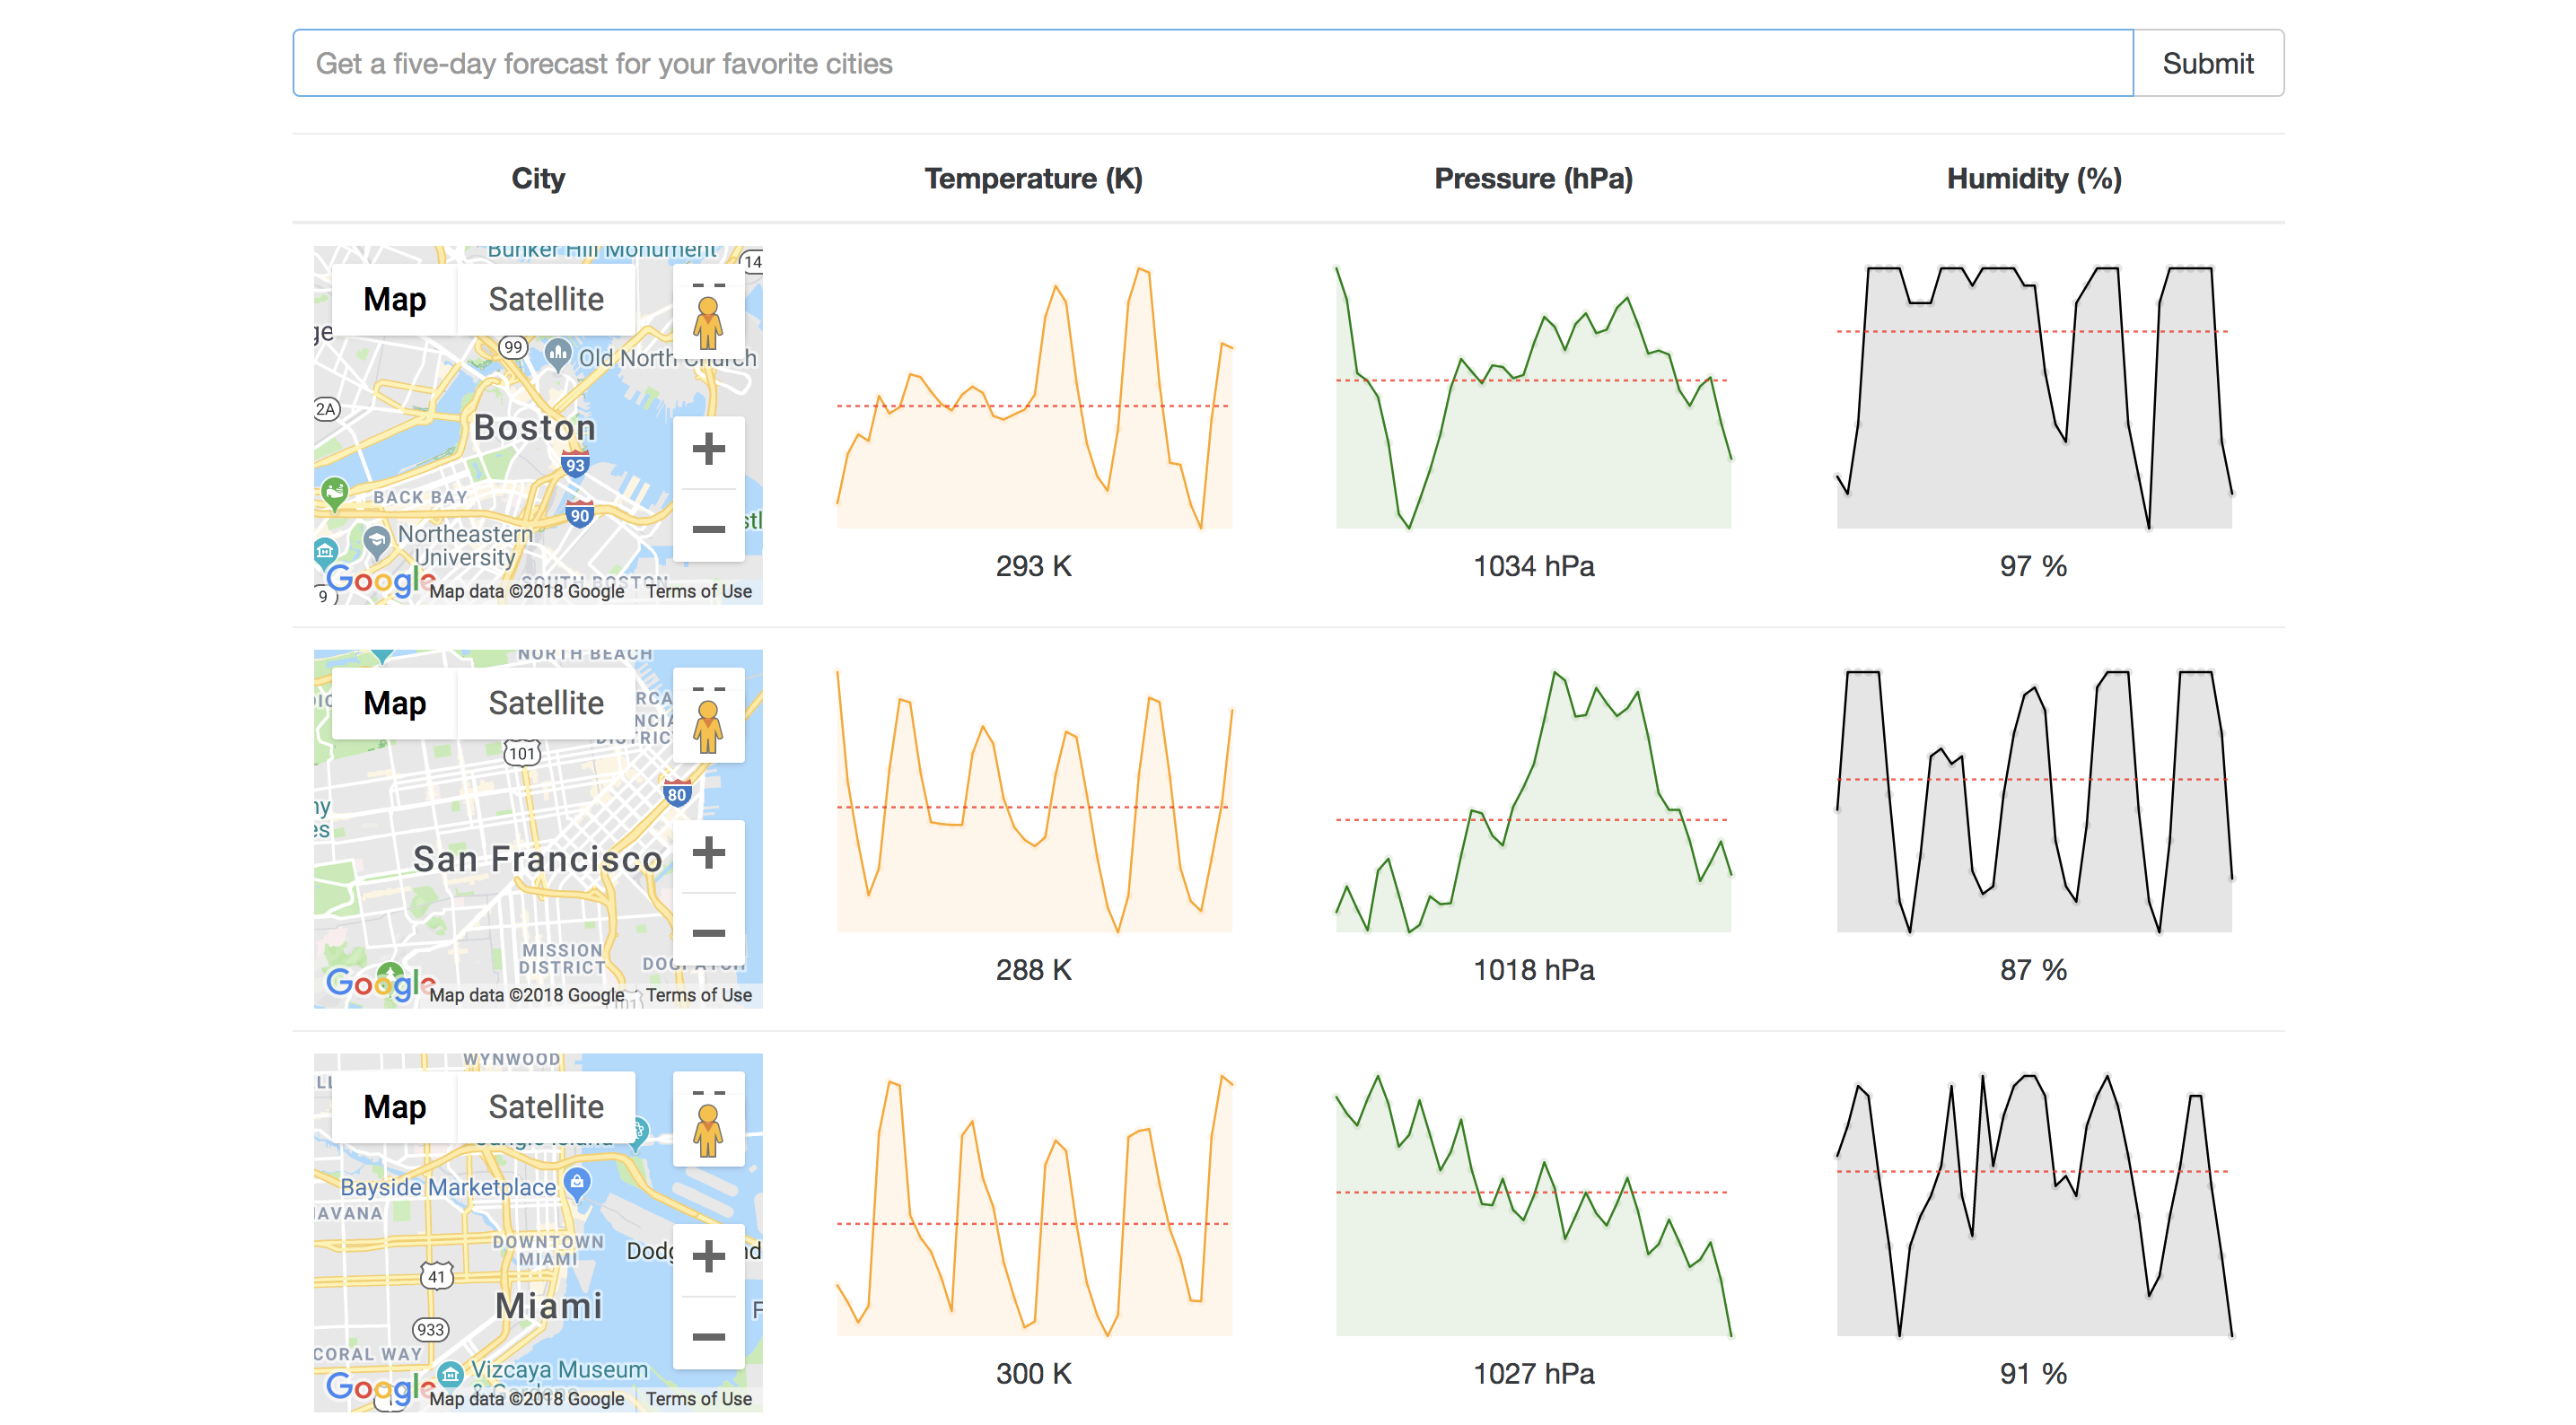Click the Vizcaya Museum marker icon
Viewport: 2576px width, 1425px height.
[450, 1374]
